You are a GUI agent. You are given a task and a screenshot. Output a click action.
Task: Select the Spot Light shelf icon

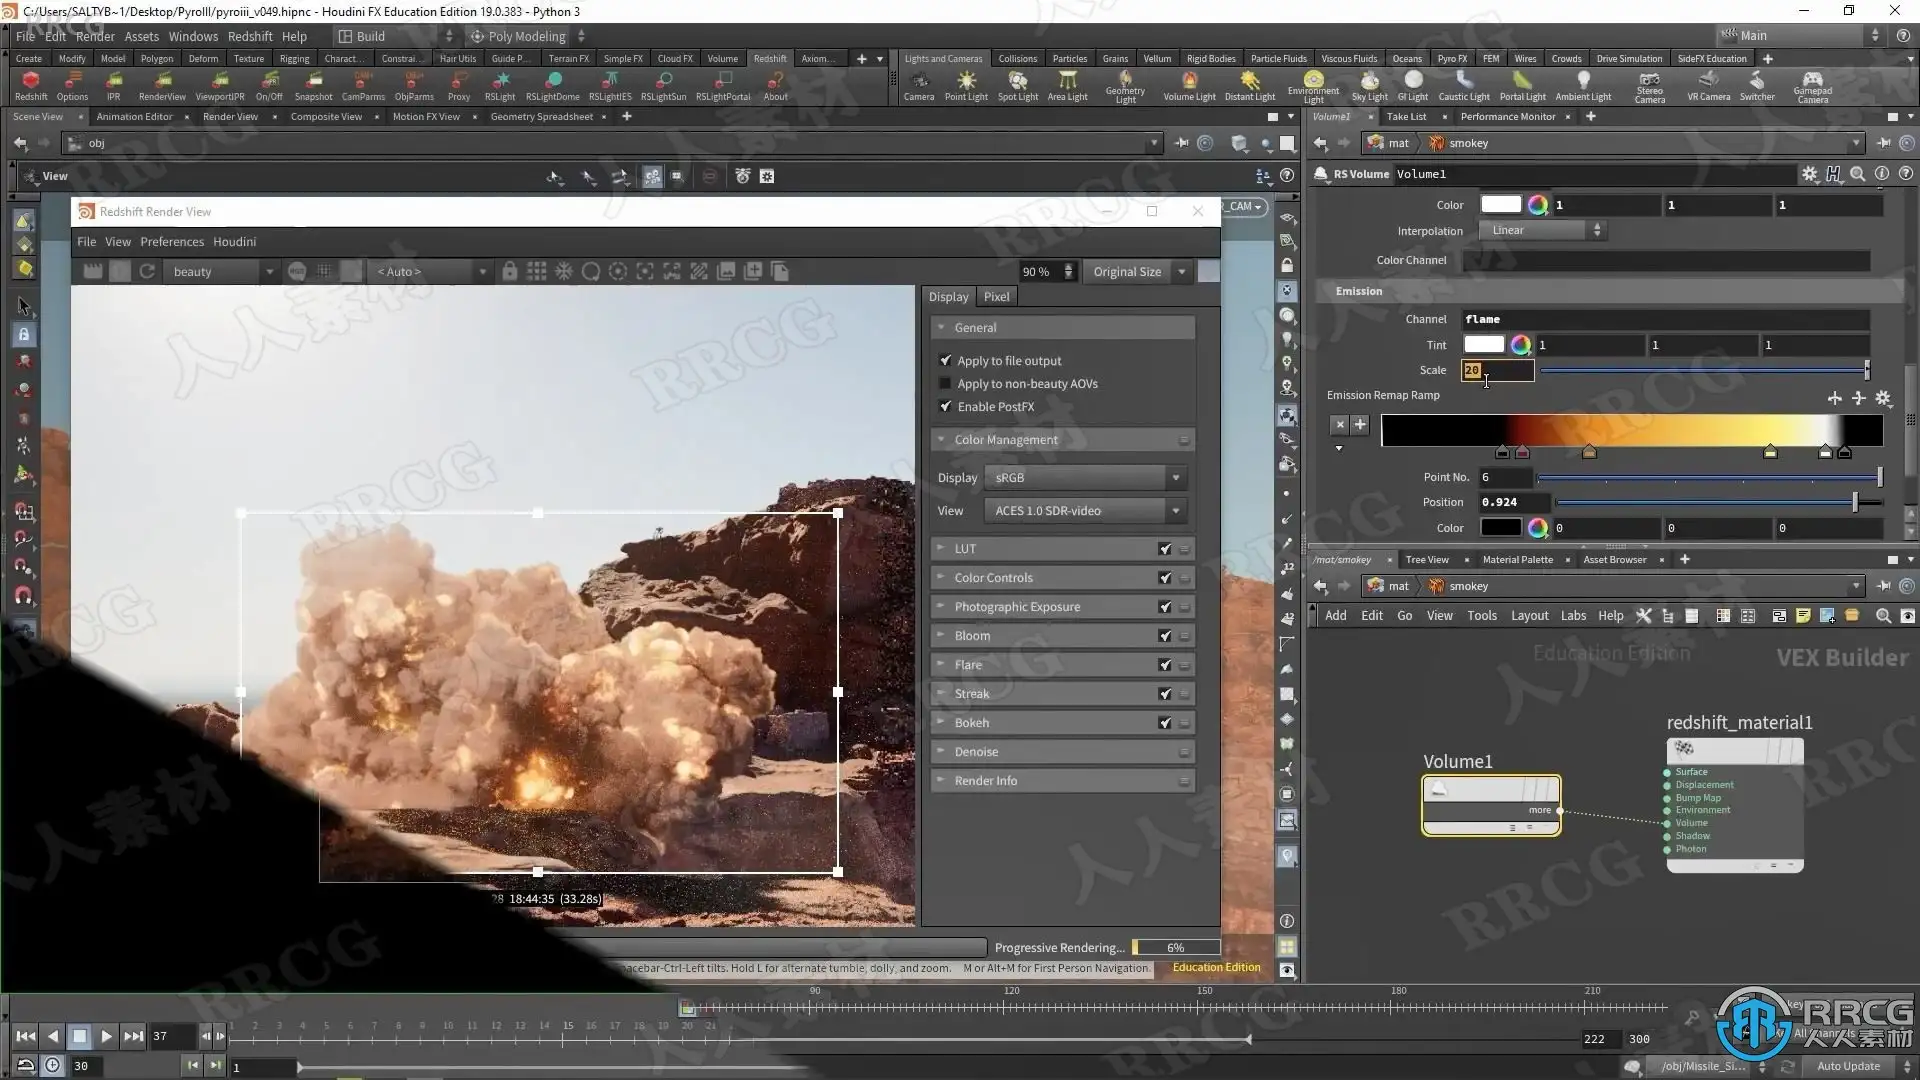(x=1017, y=82)
